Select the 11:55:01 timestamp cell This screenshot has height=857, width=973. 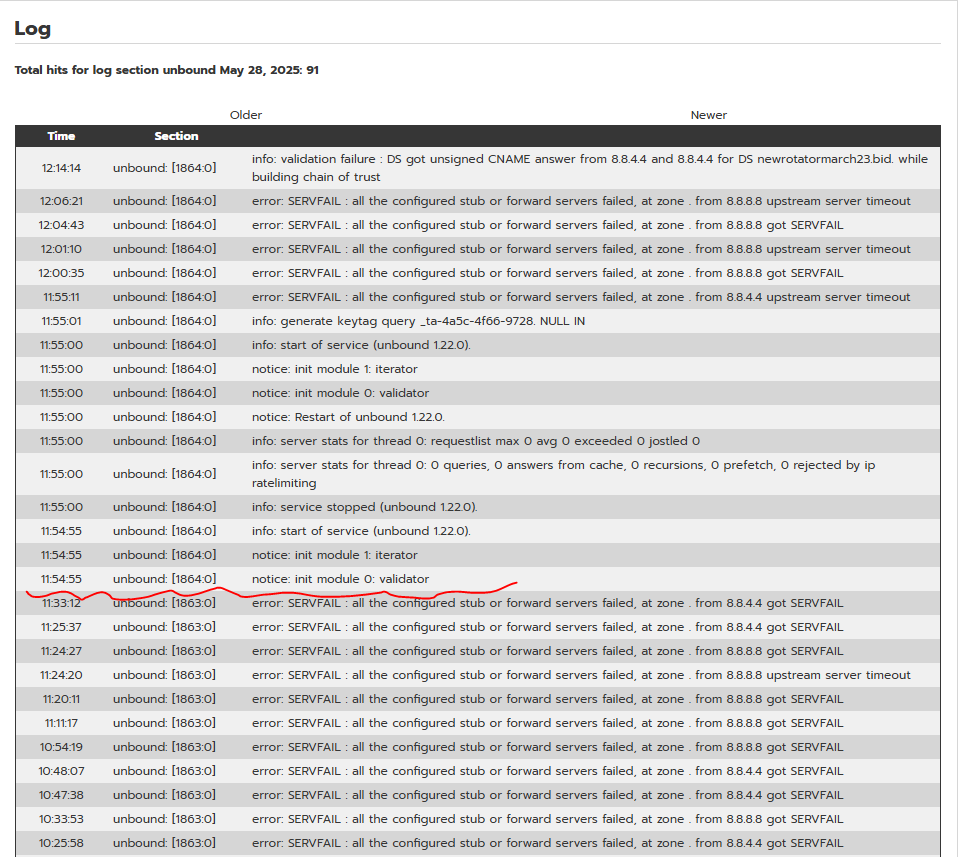click(61, 321)
